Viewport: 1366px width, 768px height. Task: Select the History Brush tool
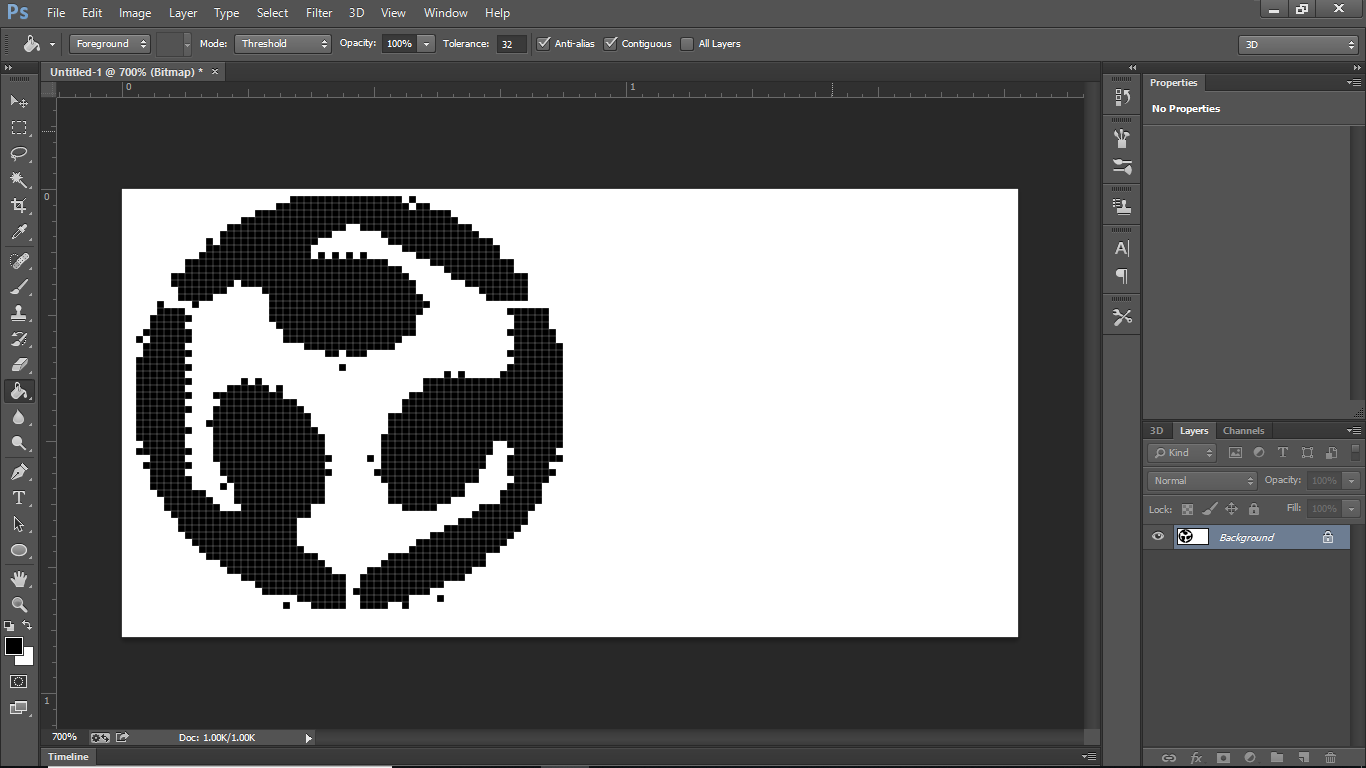(19, 339)
